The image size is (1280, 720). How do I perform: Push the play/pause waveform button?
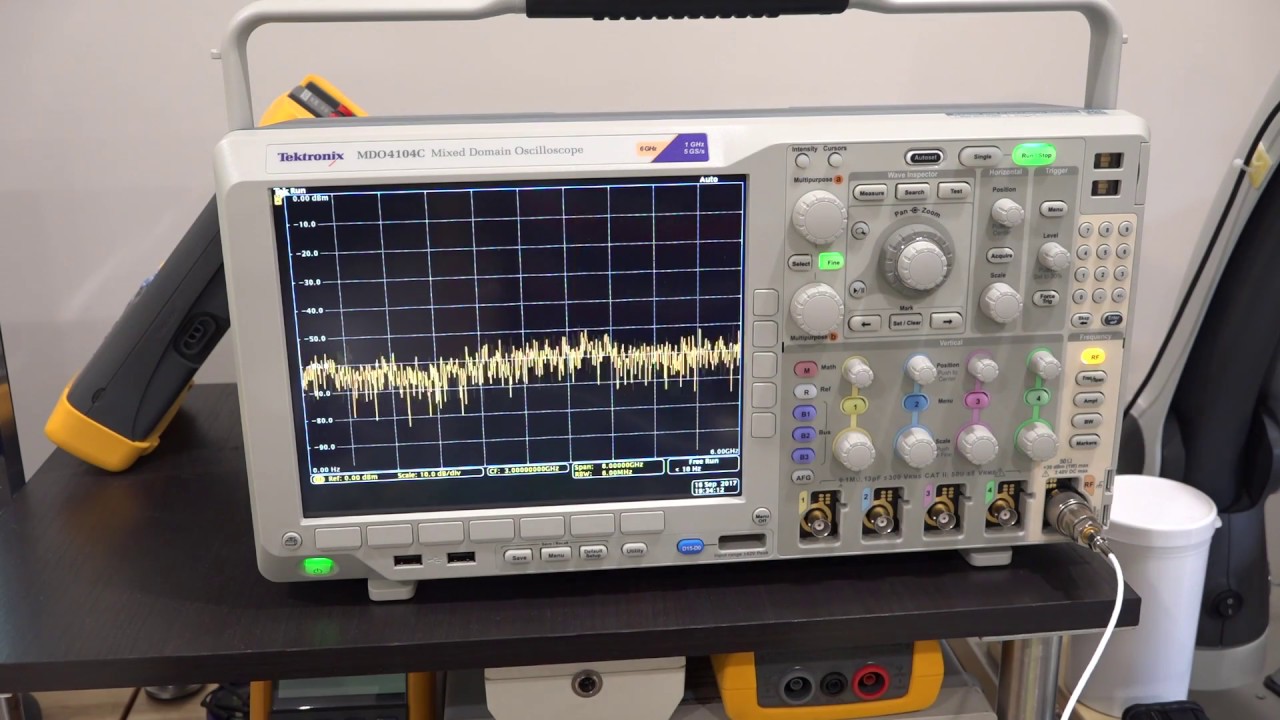(x=858, y=289)
